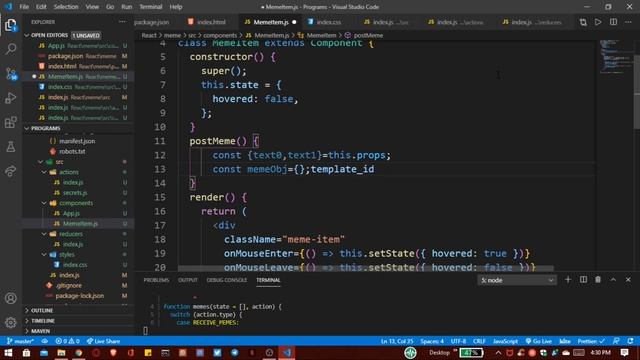Open the Extensions view
640x360 pixels.
point(11,122)
